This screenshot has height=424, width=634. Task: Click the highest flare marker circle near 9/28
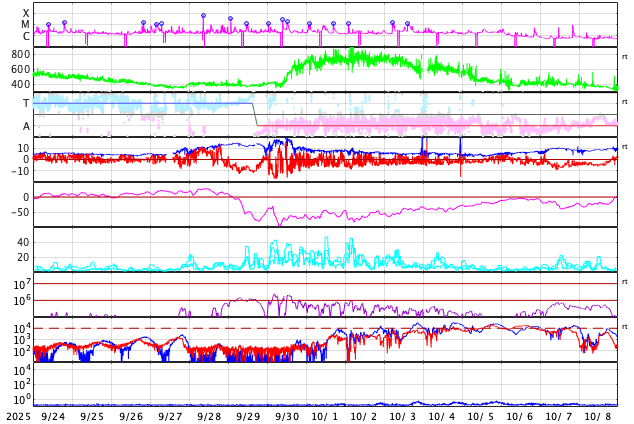(x=203, y=16)
